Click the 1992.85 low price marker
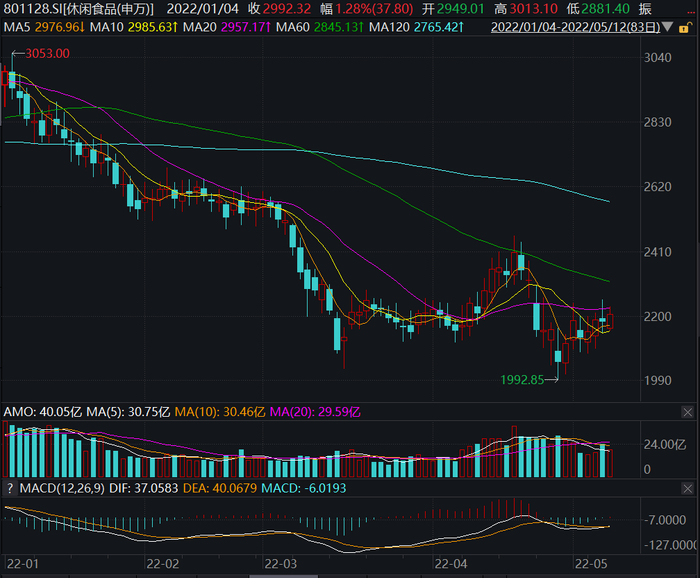 [x=522, y=380]
